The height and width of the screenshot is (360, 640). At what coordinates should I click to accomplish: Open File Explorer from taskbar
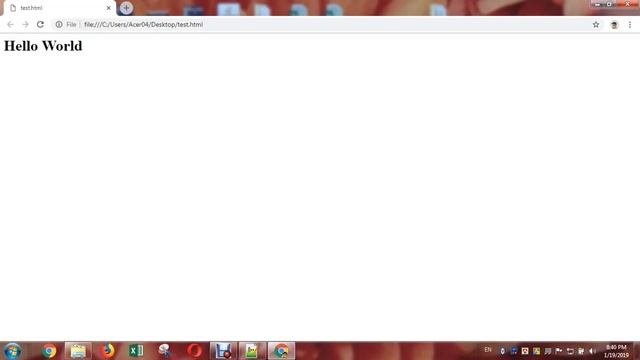click(x=78, y=351)
